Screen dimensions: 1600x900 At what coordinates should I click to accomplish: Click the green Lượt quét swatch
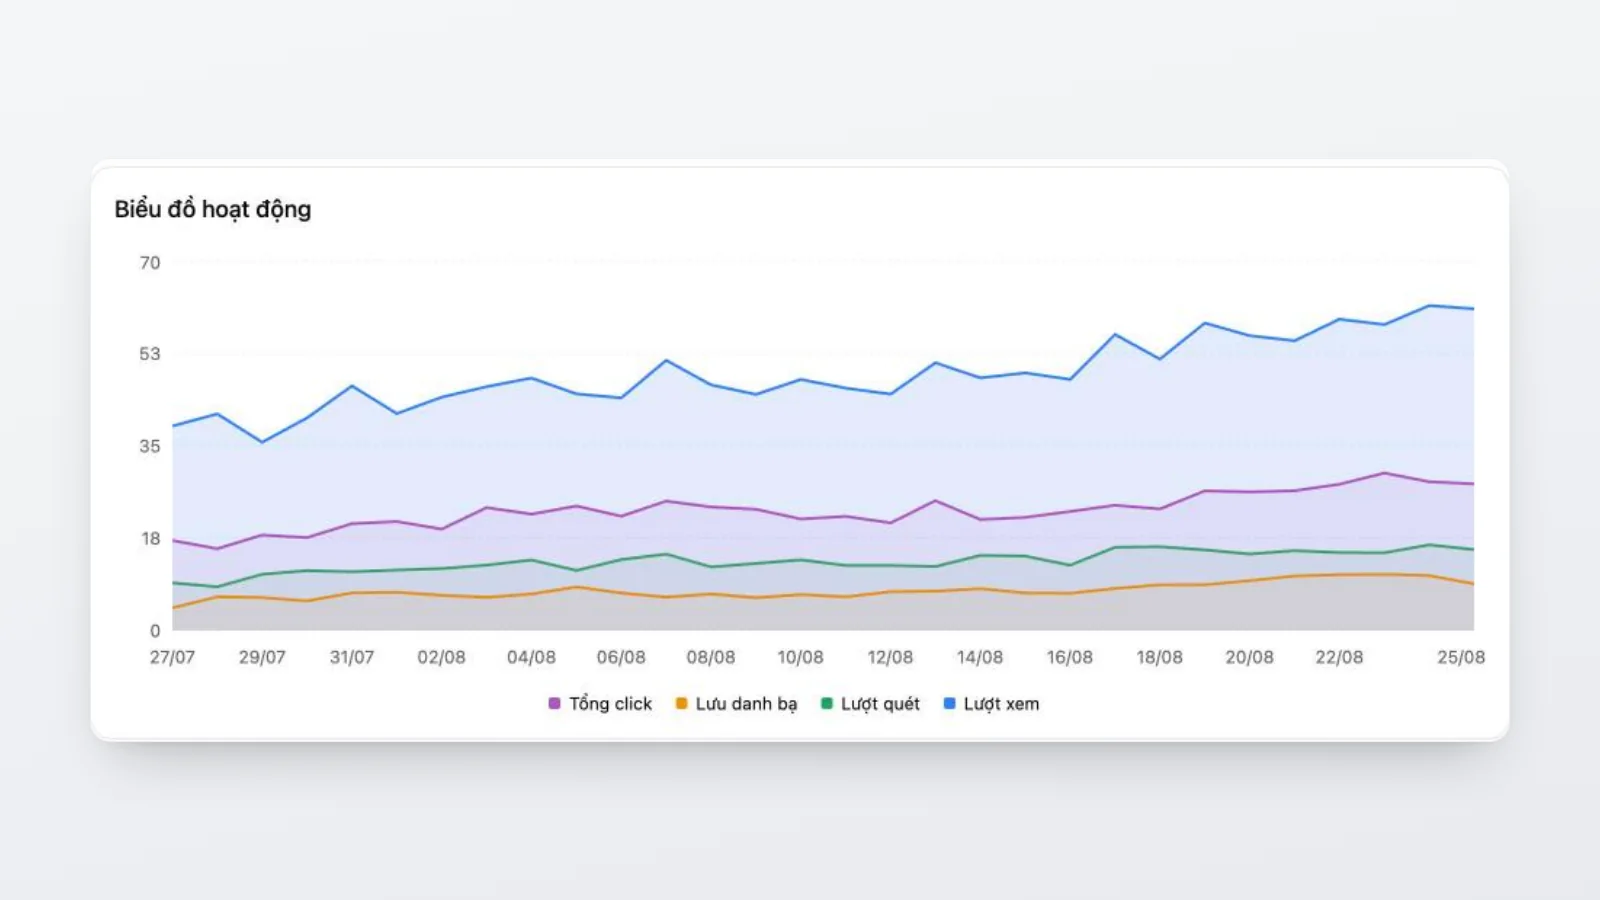pos(827,704)
